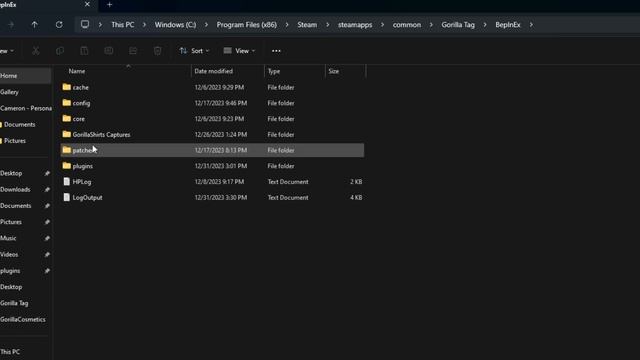Expand the chevron after Steam breadcrumb

(x=327, y=25)
